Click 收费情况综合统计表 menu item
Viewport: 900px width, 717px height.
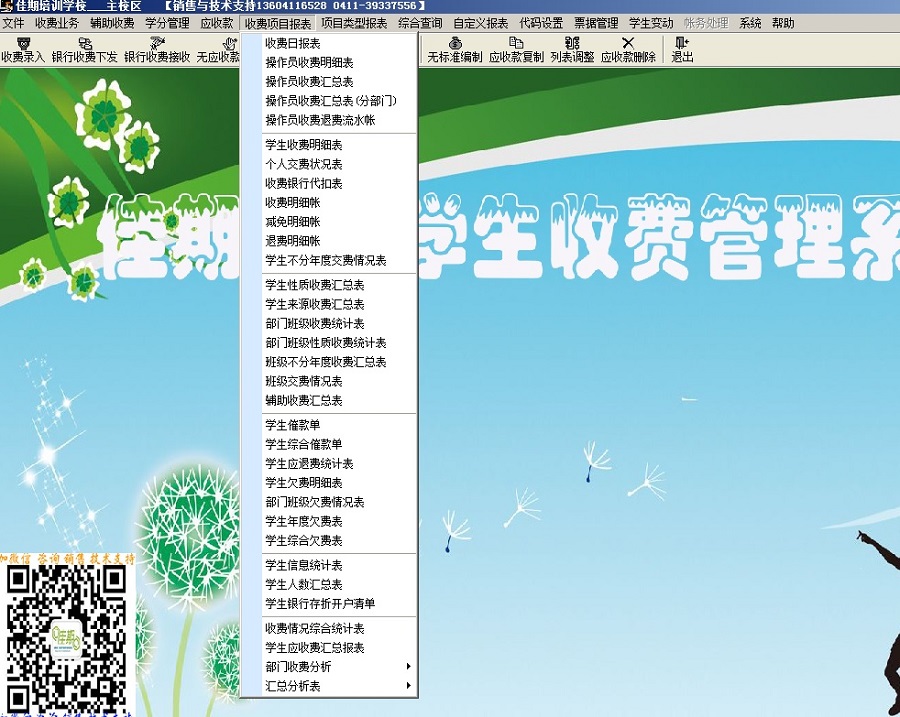pos(314,629)
